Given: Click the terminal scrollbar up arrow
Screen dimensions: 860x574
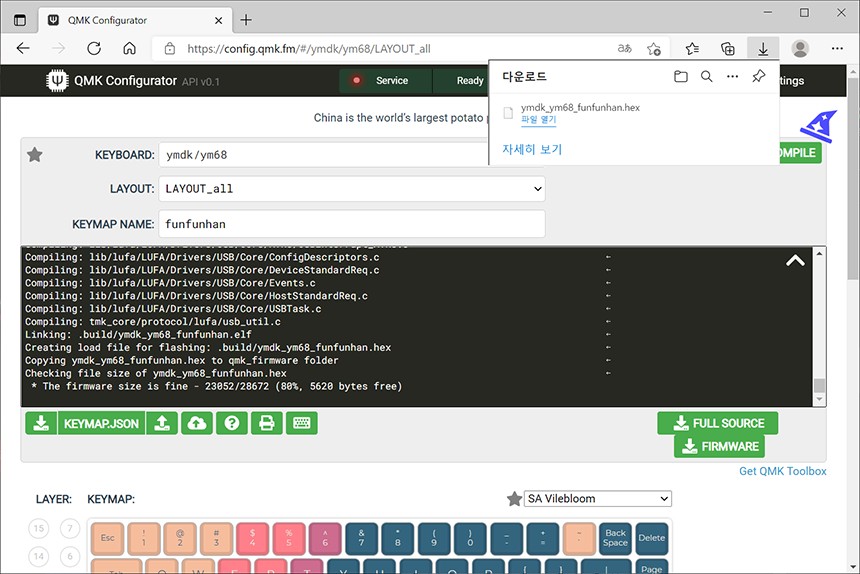Looking at the screenshot, I should (819, 253).
